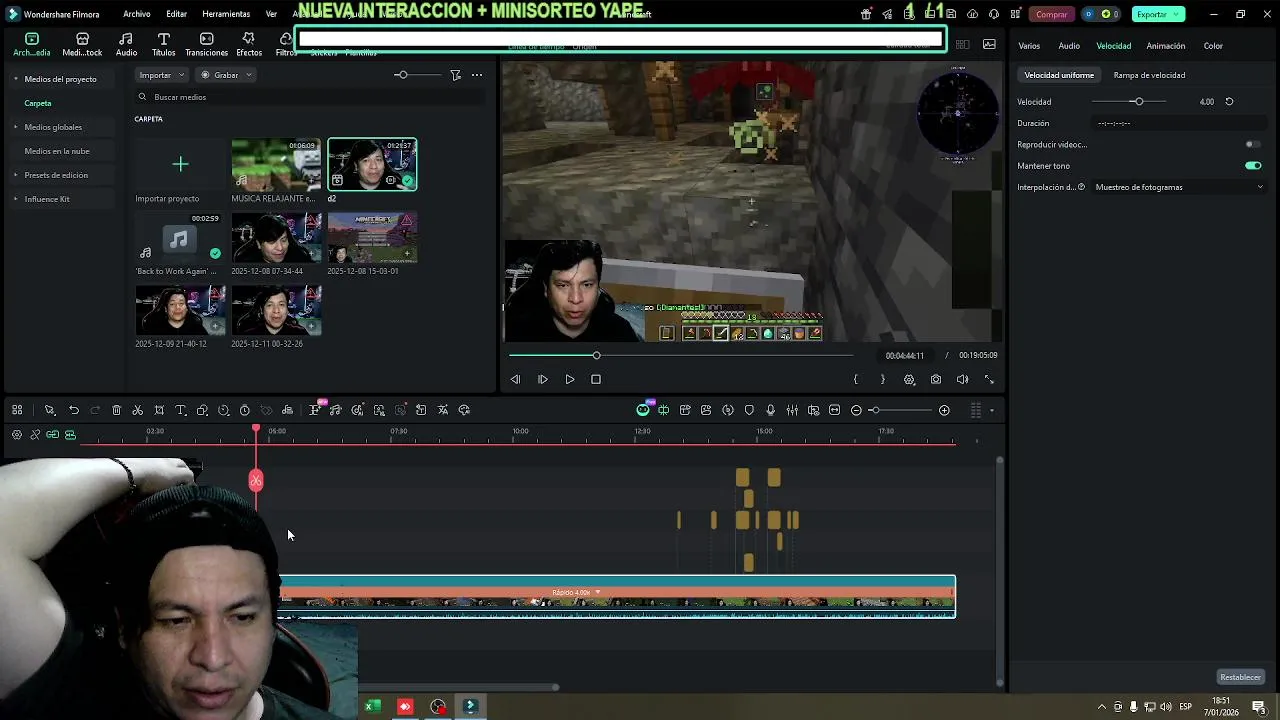Open the Exportar button dropdown arrow
The image size is (1280, 720).
coord(1177,14)
